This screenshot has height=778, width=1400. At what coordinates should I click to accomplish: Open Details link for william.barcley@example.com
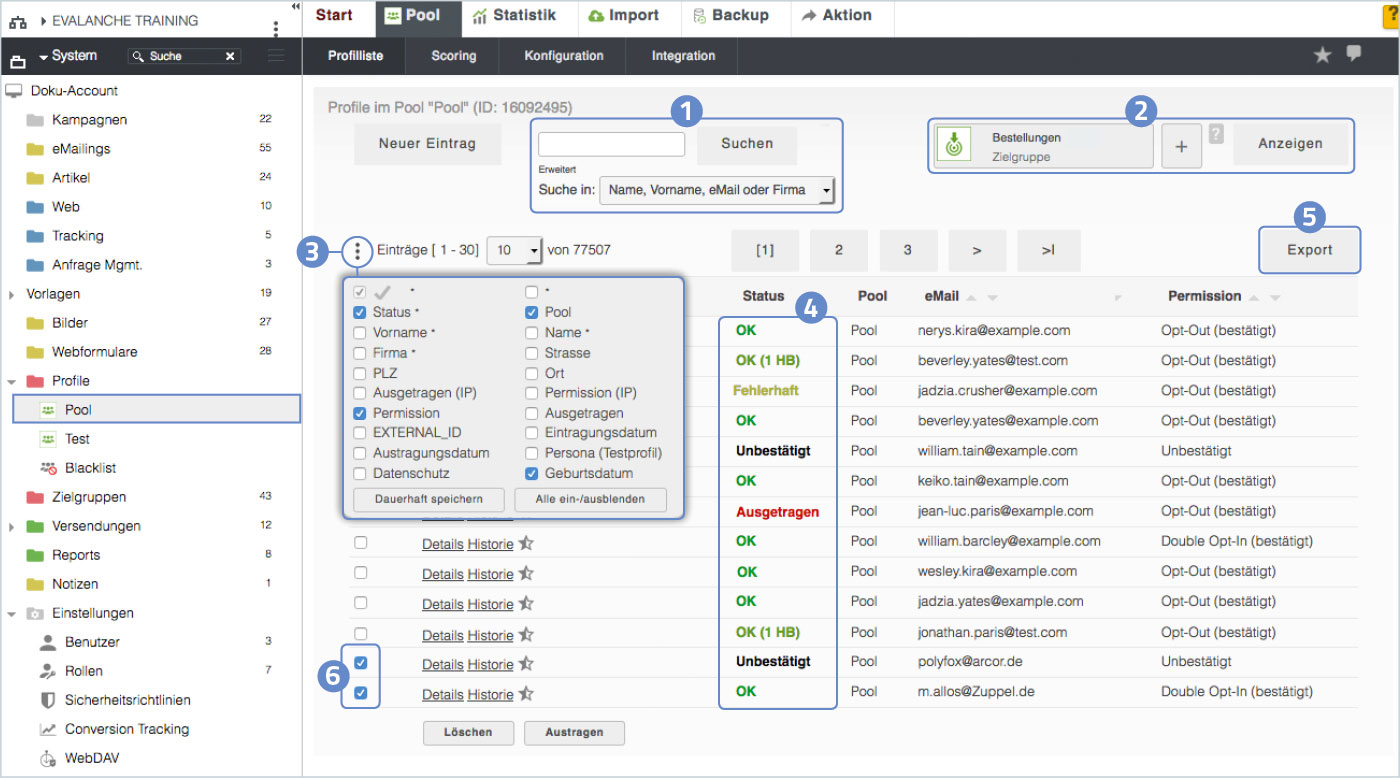442,544
